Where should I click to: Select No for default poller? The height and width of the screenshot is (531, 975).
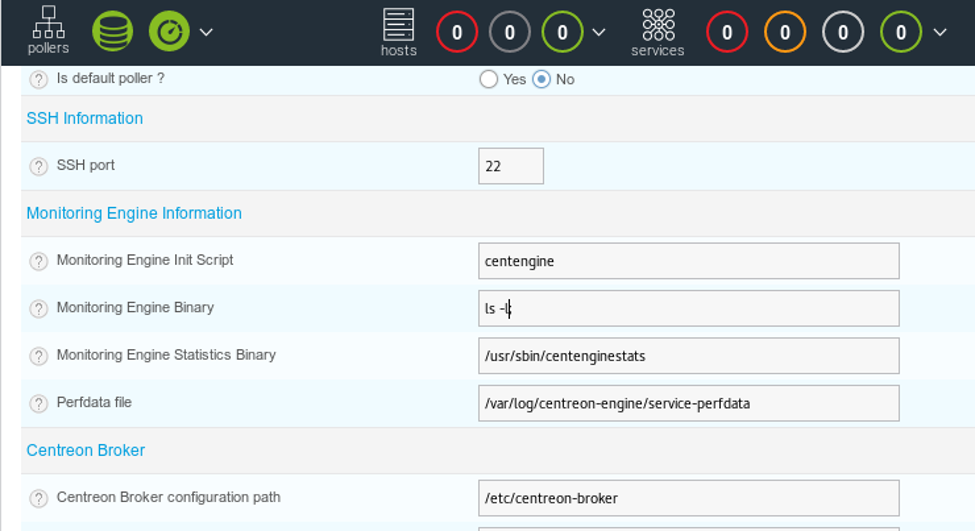tap(541, 79)
